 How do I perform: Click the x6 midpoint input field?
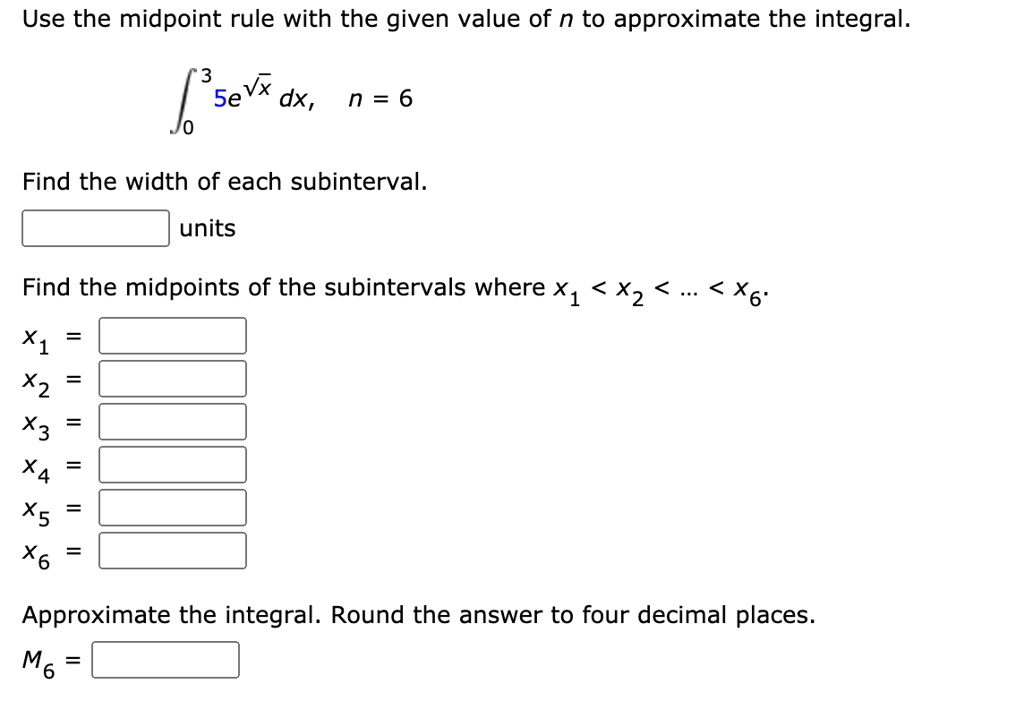tap(172, 551)
